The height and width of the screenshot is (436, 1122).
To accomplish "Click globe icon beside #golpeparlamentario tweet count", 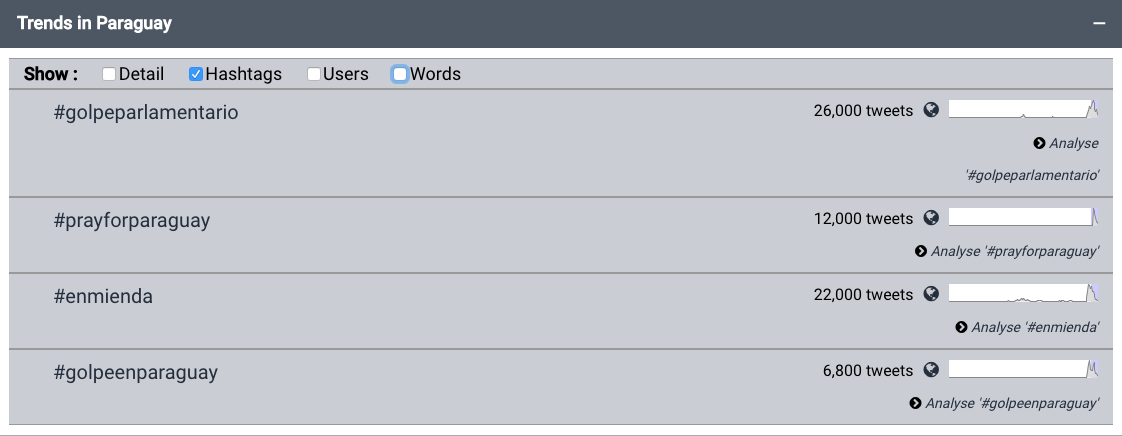I will click(x=931, y=110).
